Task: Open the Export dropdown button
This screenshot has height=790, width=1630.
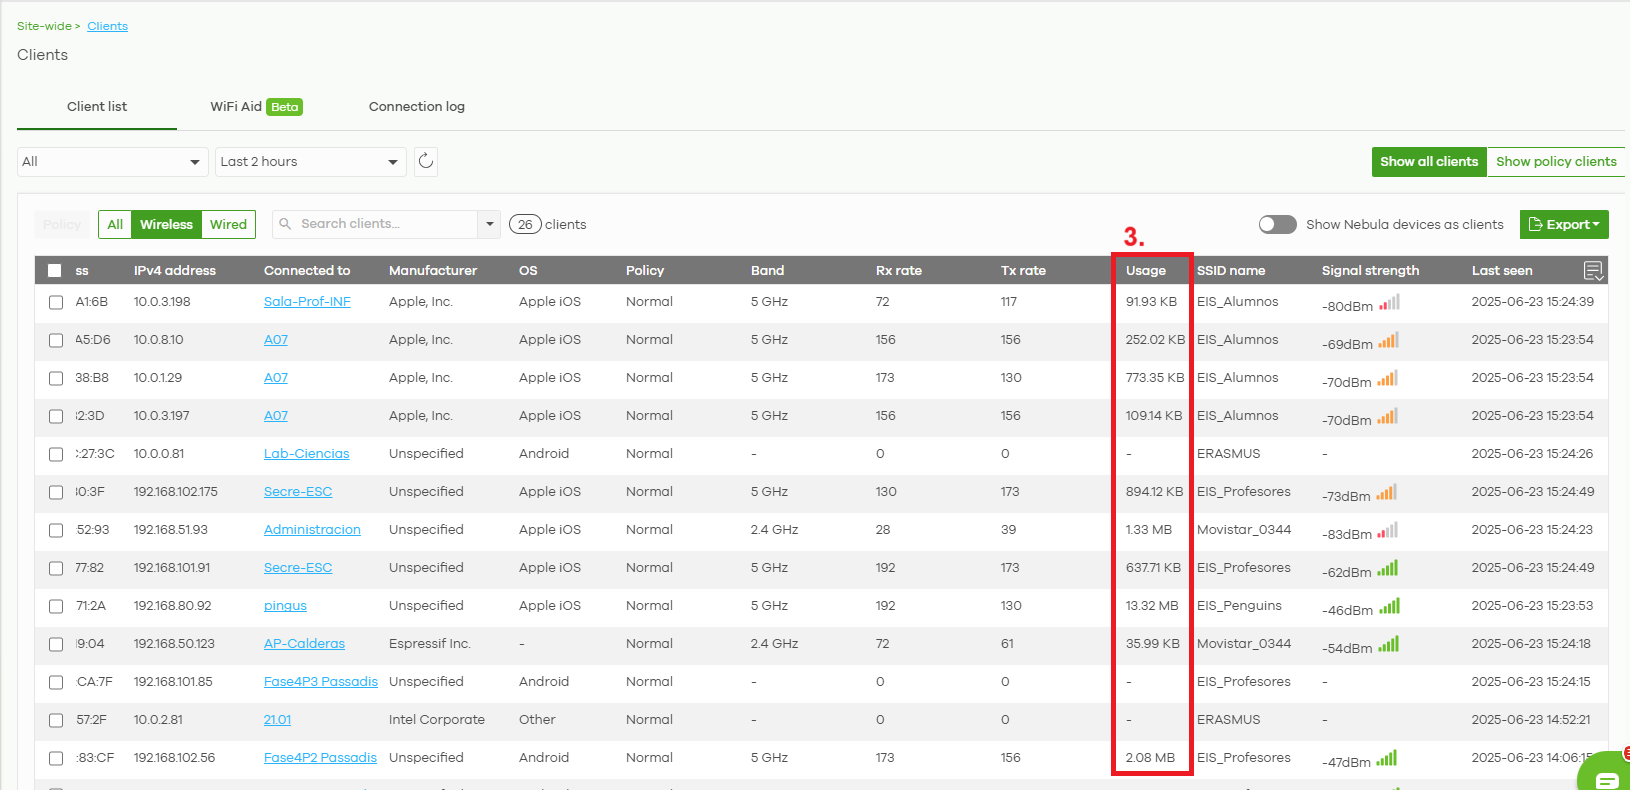Action: 1564,224
